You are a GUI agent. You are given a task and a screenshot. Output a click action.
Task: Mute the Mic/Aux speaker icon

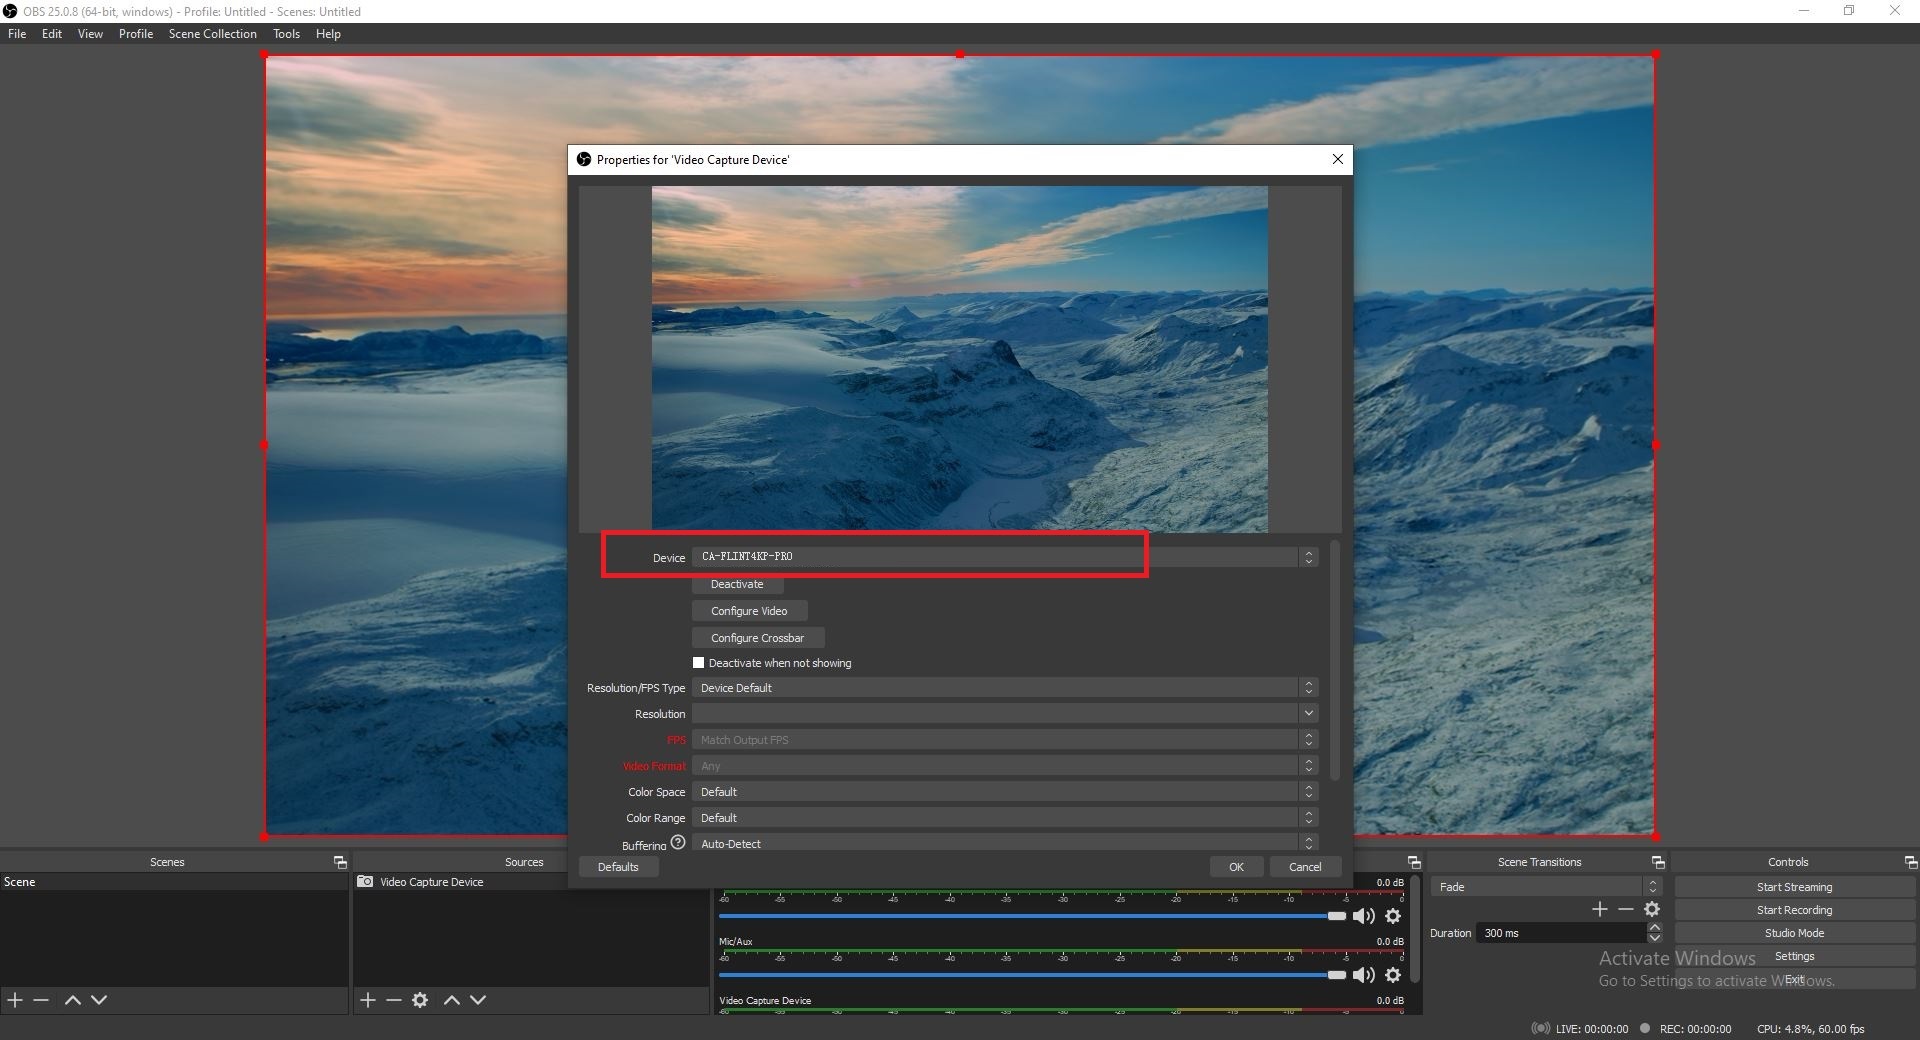point(1364,975)
